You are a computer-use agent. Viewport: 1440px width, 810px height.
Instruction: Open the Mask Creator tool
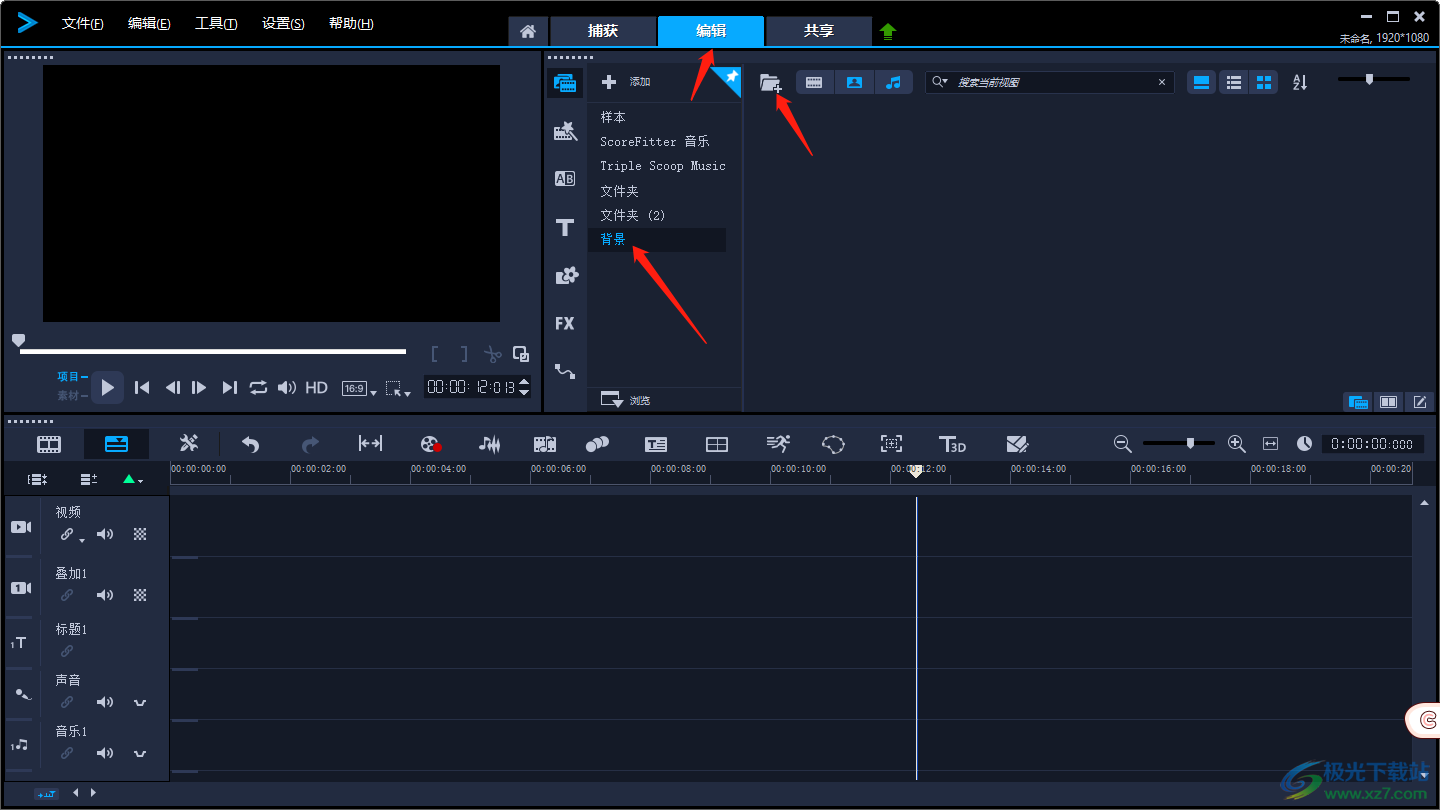pyautogui.click(x=833, y=444)
